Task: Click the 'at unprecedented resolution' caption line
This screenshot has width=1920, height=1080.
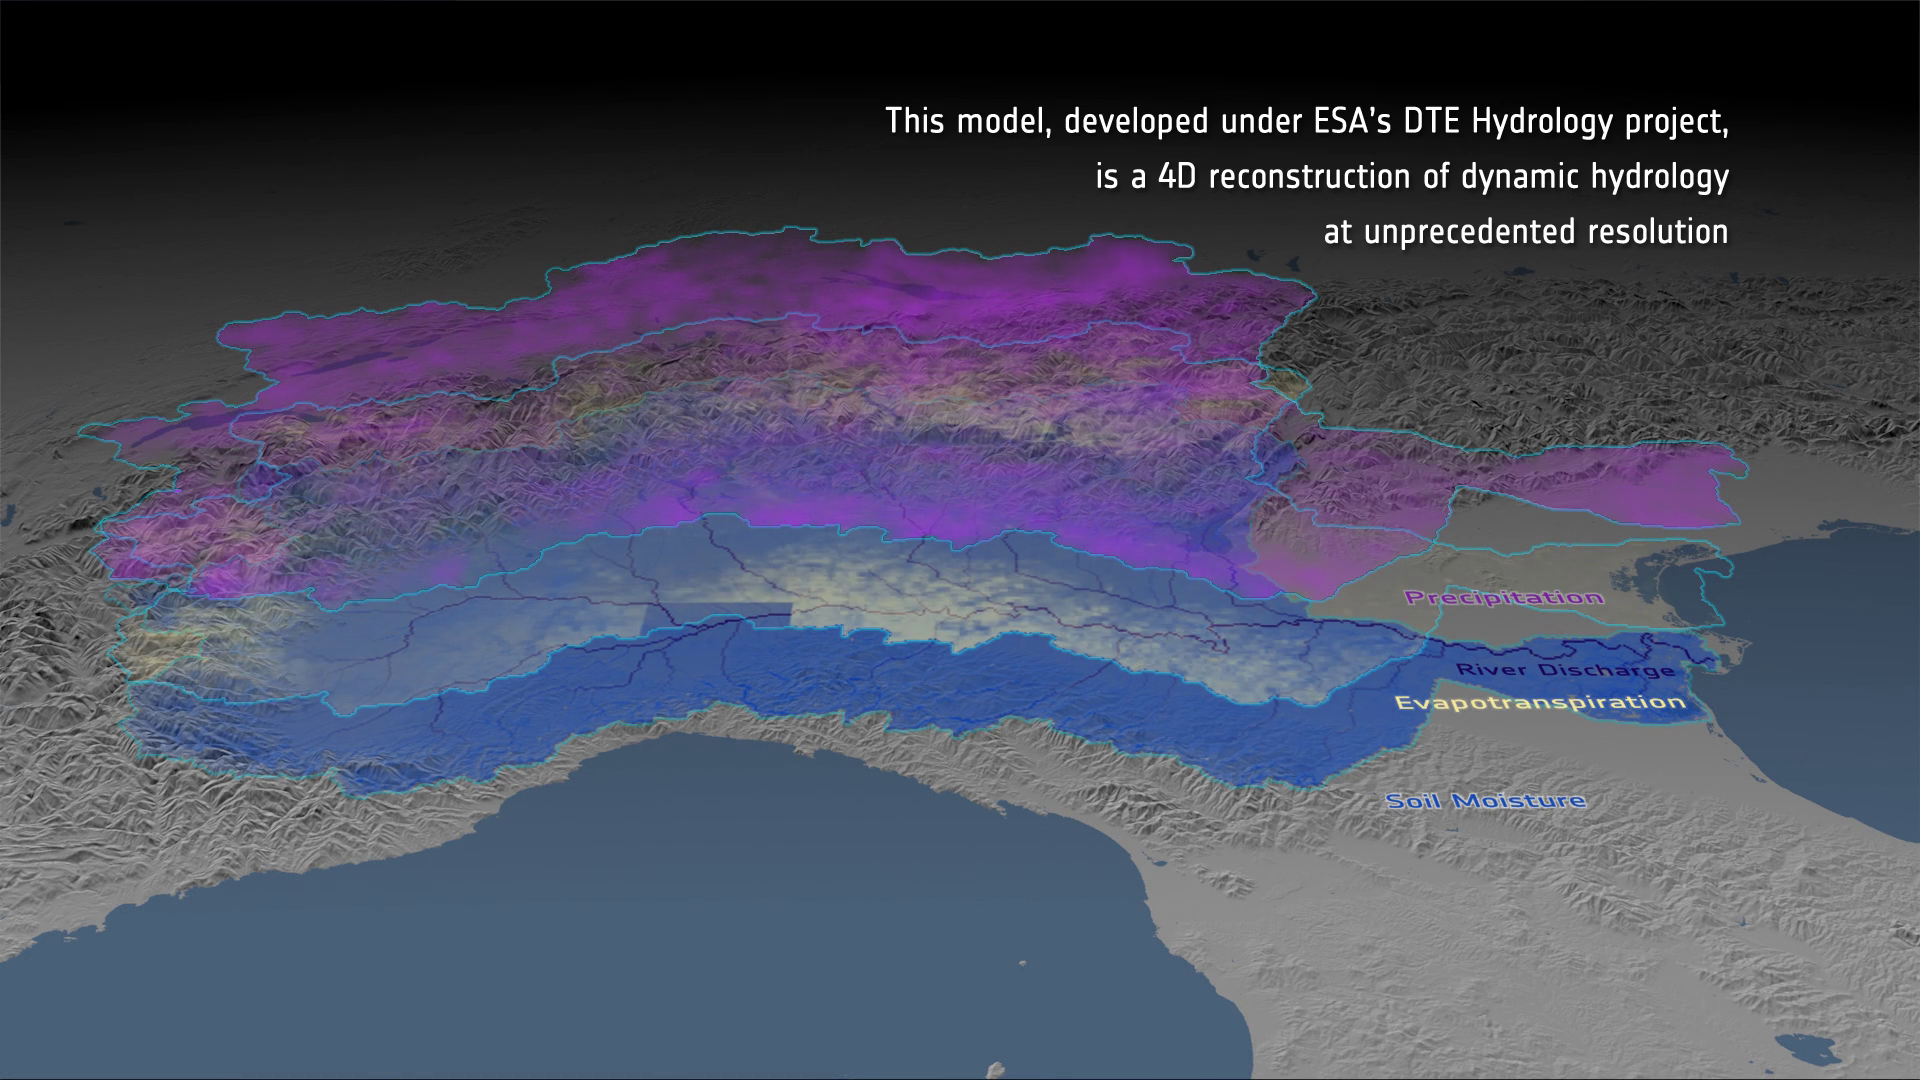Action: (1526, 232)
